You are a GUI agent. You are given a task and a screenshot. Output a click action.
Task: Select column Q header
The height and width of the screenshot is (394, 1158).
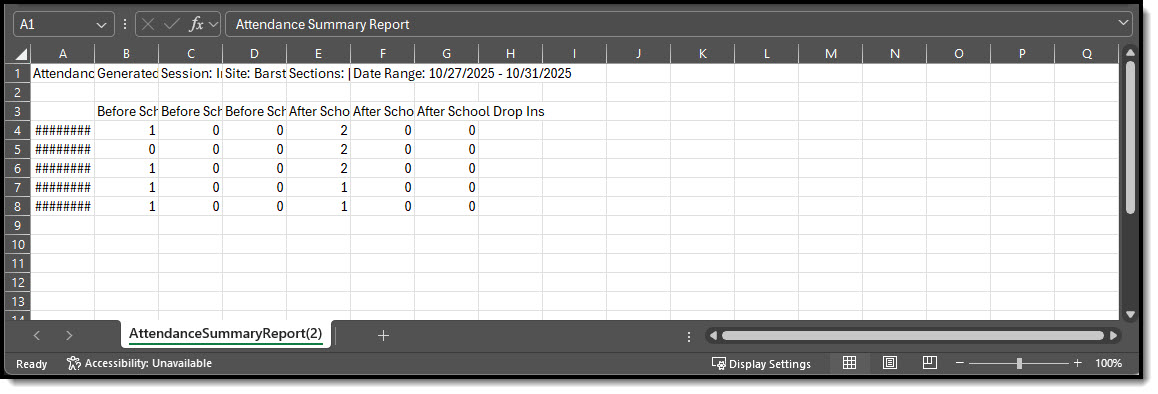click(x=1086, y=54)
